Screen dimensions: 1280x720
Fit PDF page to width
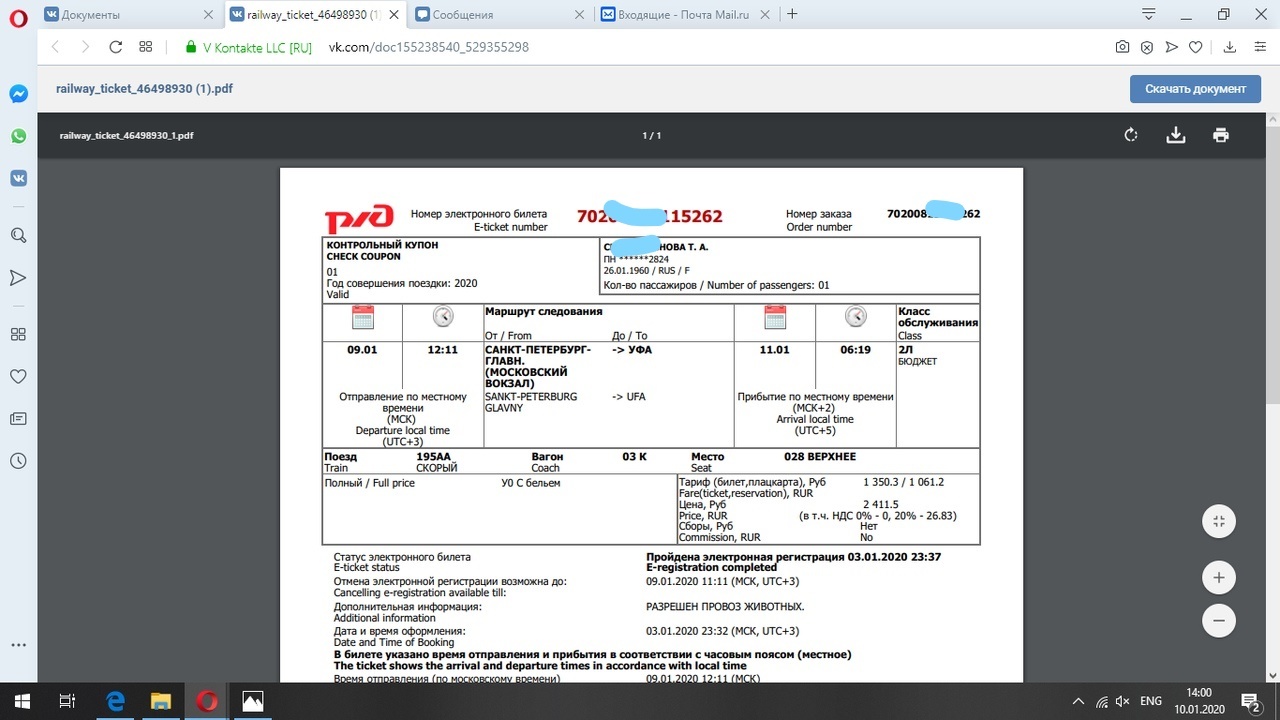[x=1218, y=521]
